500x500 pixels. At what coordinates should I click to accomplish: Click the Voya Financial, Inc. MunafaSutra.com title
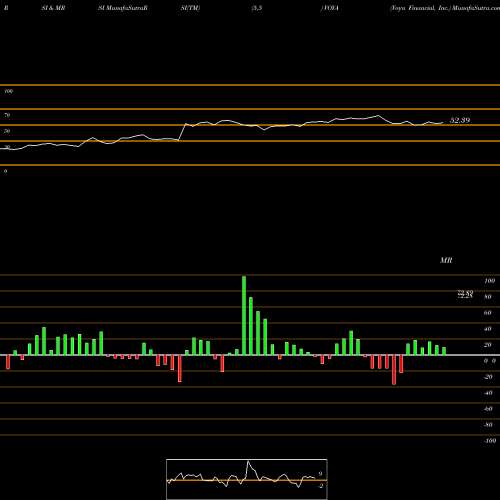pos(445,8)
